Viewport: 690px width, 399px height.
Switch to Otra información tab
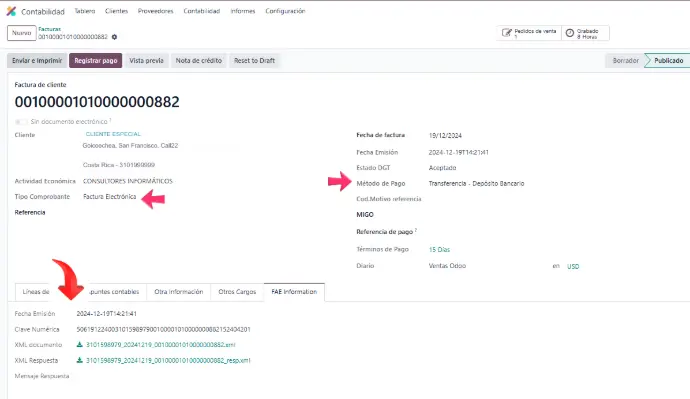click(x=179, y=292)
